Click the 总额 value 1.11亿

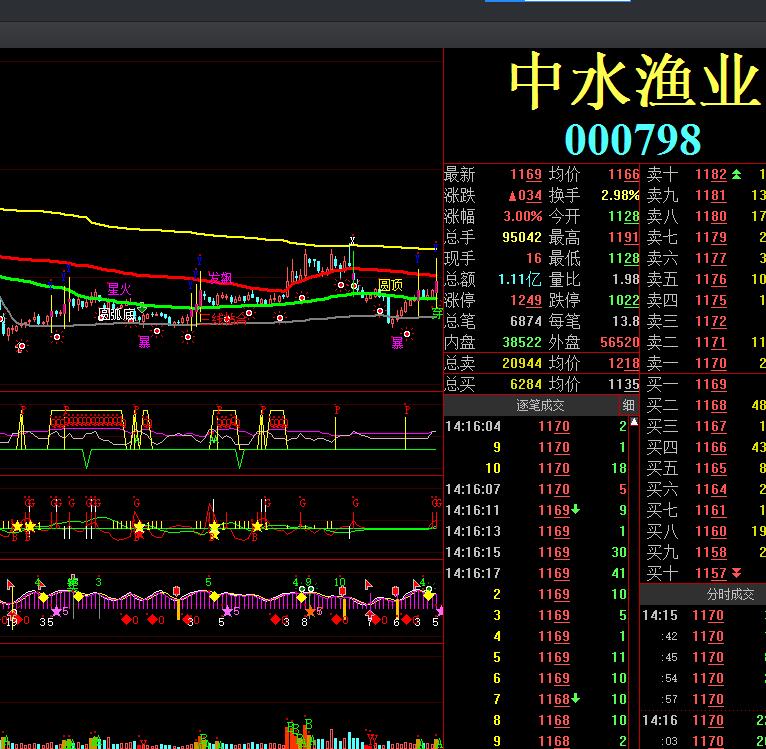(520, 279)
